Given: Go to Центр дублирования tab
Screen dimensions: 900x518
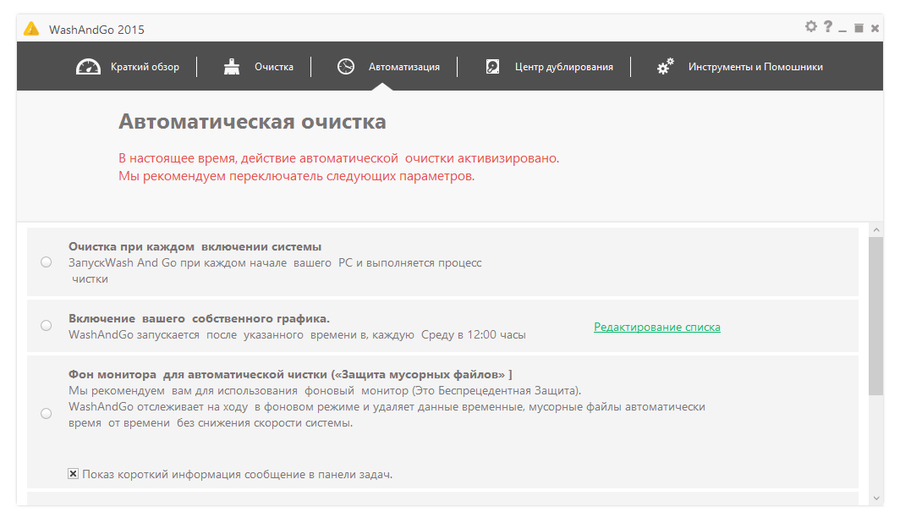Looking at the screenshot, I should coord(564,67).
